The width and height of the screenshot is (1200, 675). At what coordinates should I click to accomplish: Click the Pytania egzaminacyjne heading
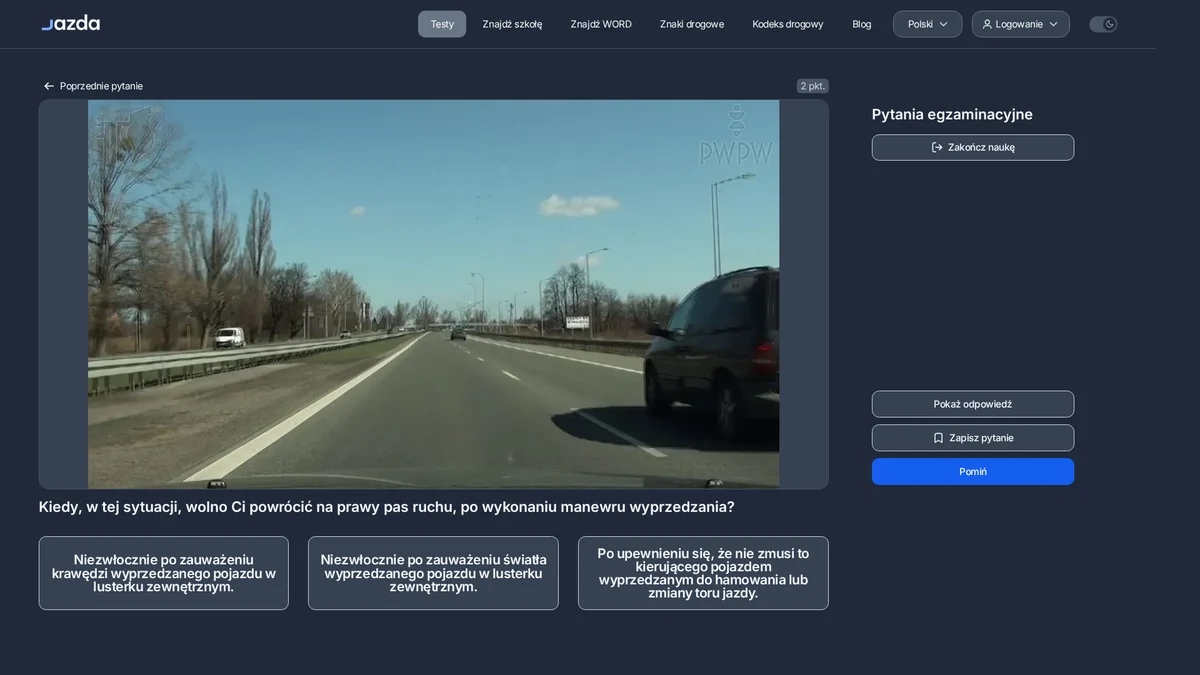tap(952, 114)
